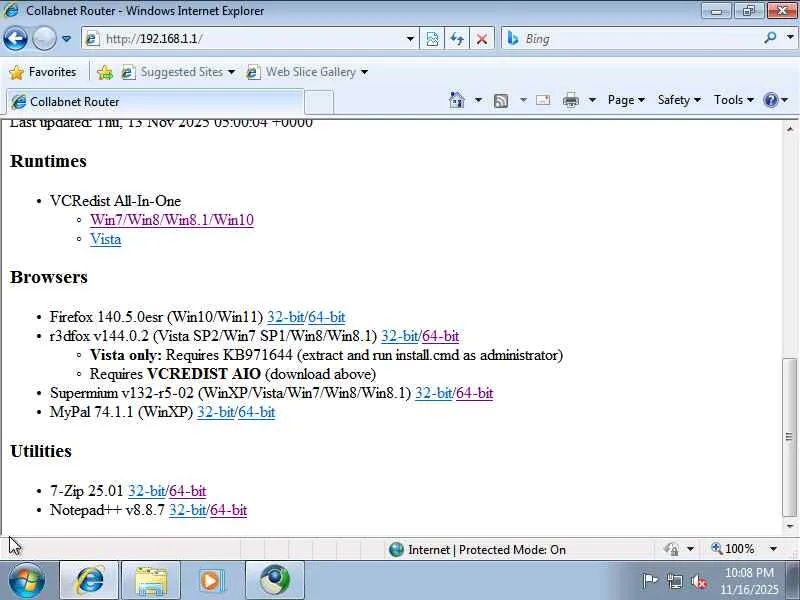
Task: Click the Read Mail icon
Action: 543,100
